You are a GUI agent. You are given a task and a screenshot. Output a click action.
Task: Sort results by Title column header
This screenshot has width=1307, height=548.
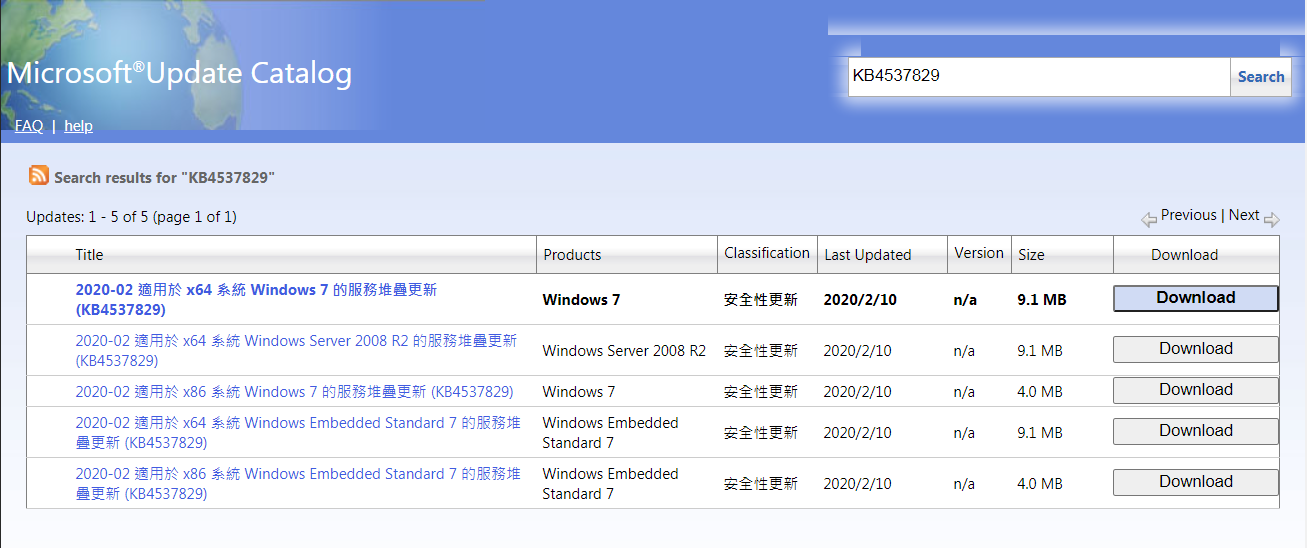[x=89, y=255]
